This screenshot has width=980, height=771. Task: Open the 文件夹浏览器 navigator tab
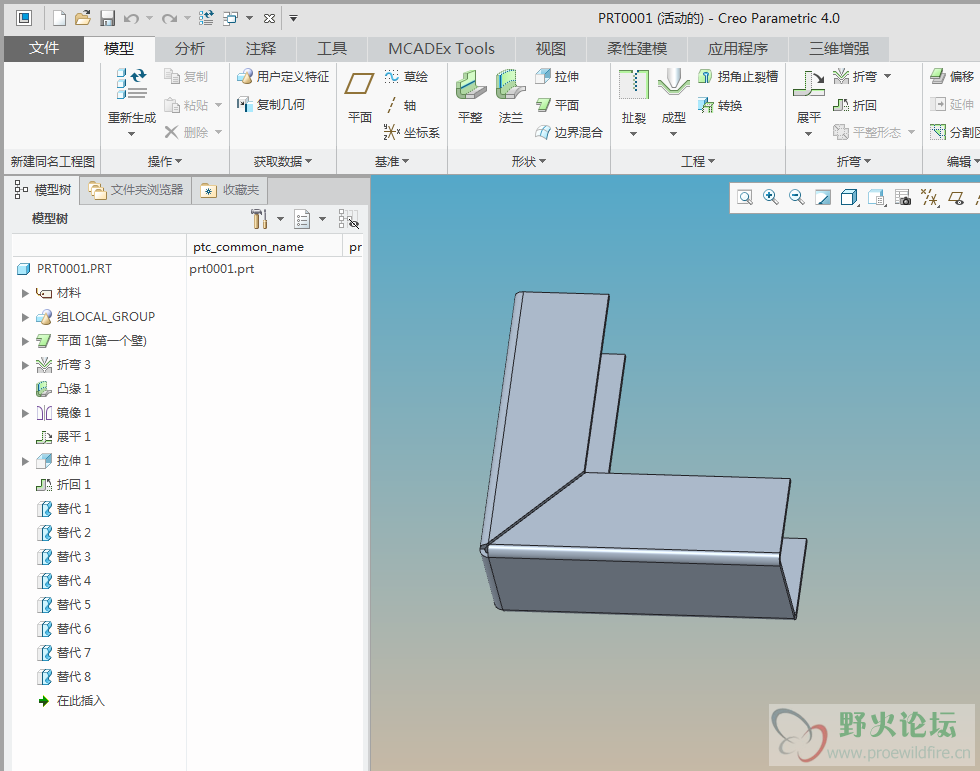136,190
